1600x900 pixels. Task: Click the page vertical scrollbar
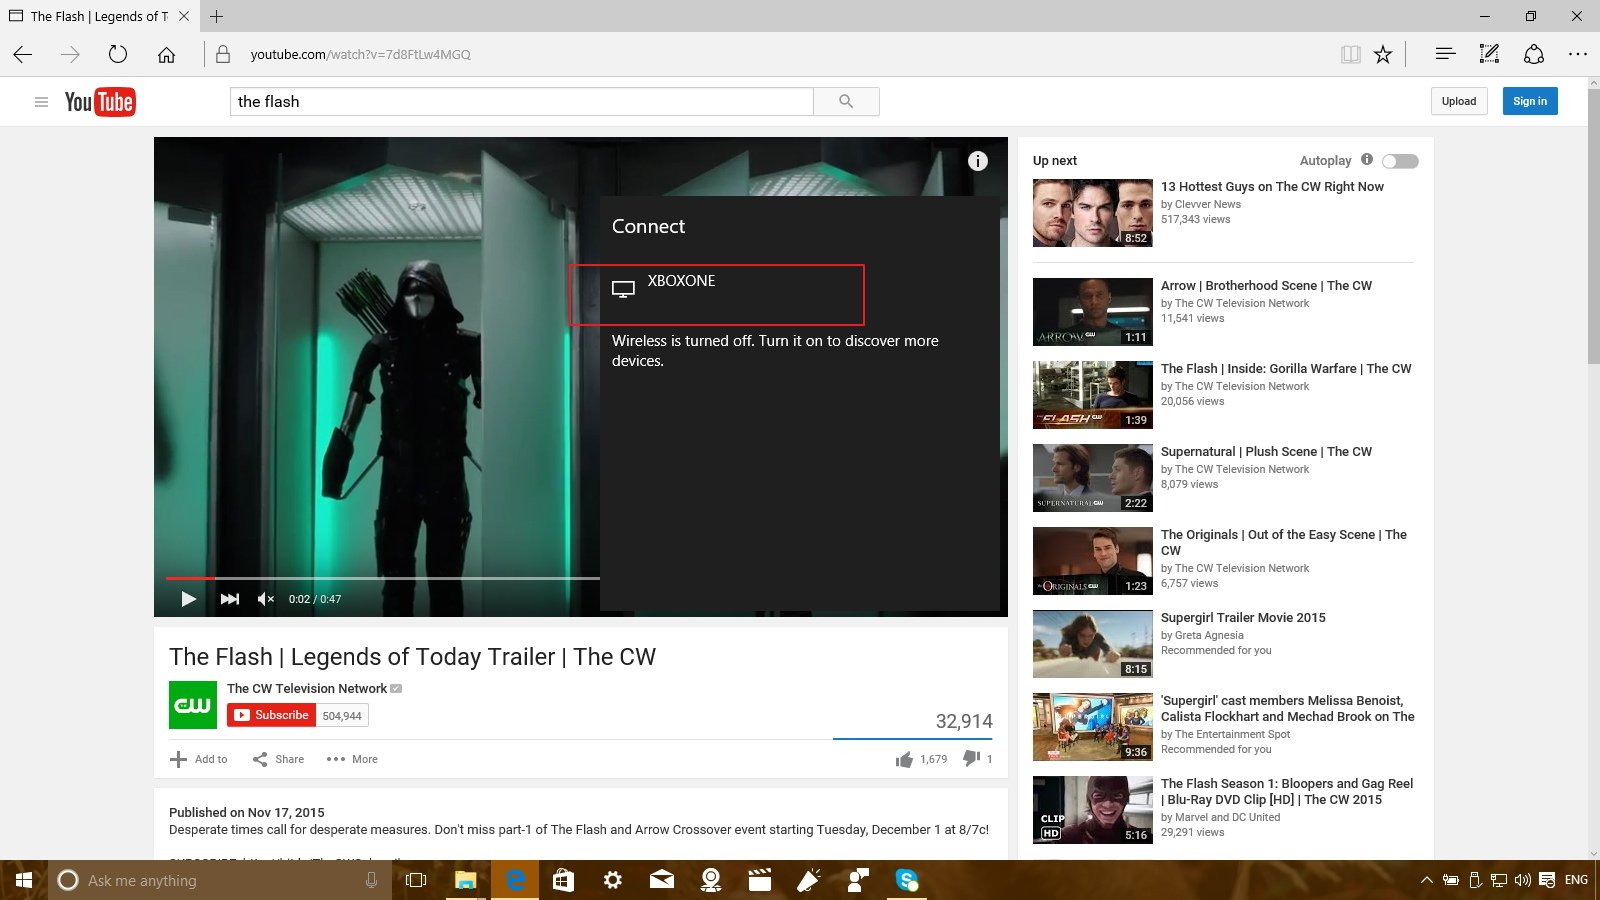tap(1593, 227)
